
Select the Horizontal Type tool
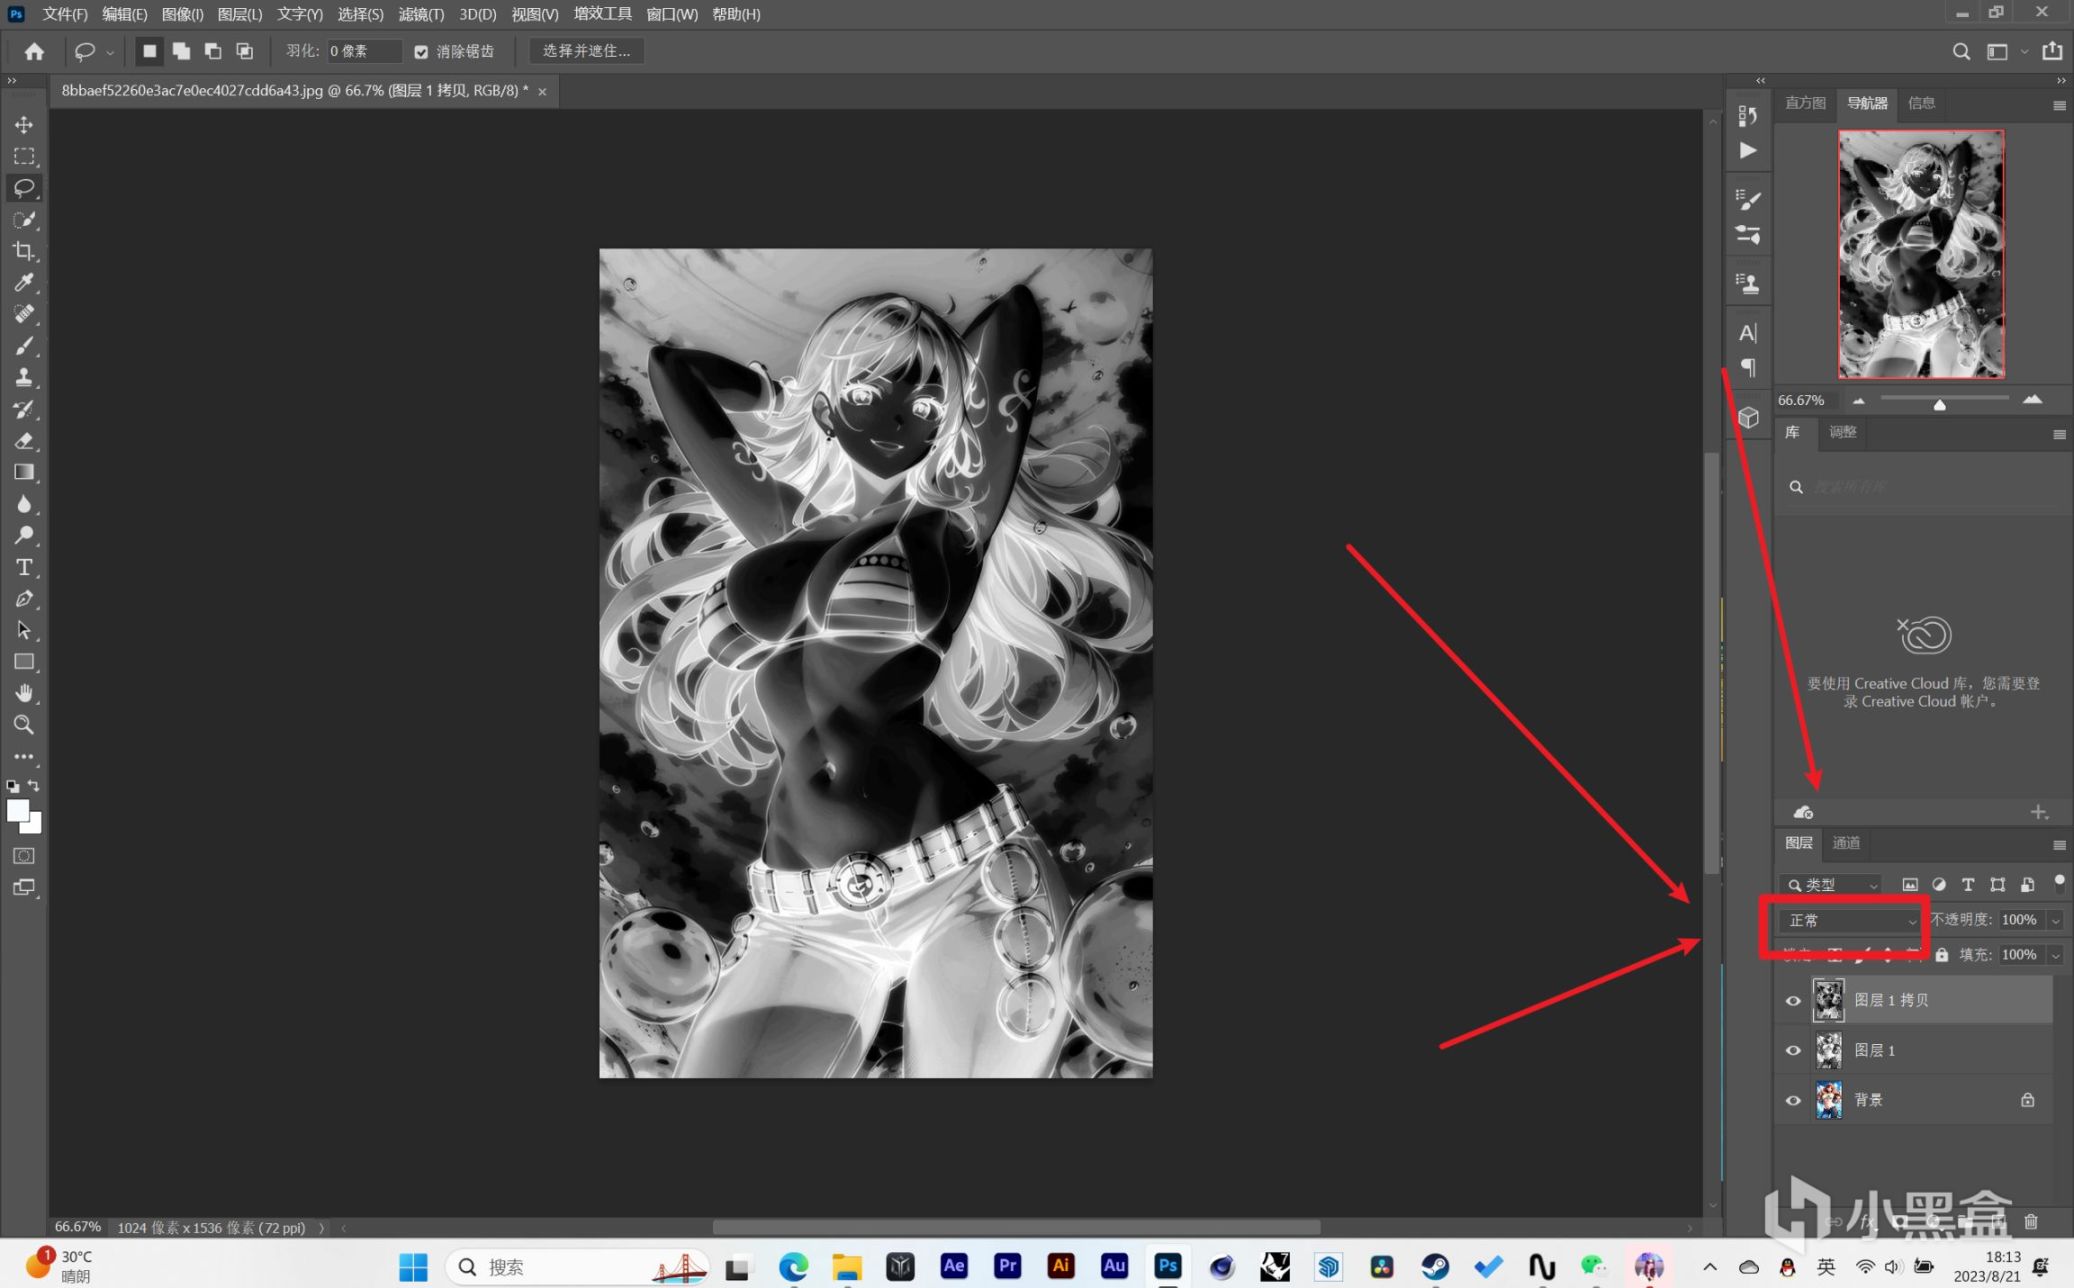point(24,567)
